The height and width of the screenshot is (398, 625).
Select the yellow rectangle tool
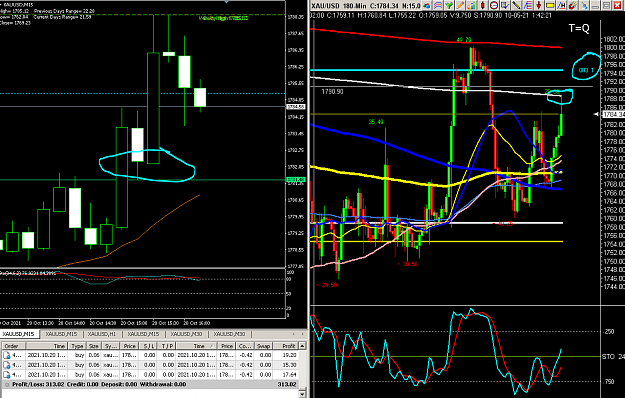point(550,6)
